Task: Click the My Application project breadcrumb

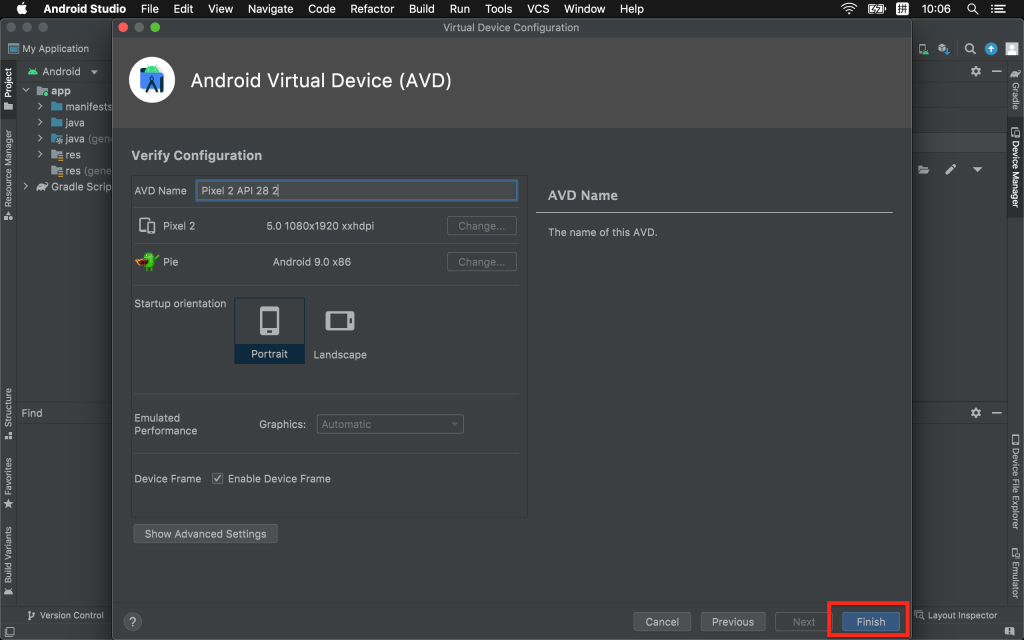Action: click(x=48, y=49)
